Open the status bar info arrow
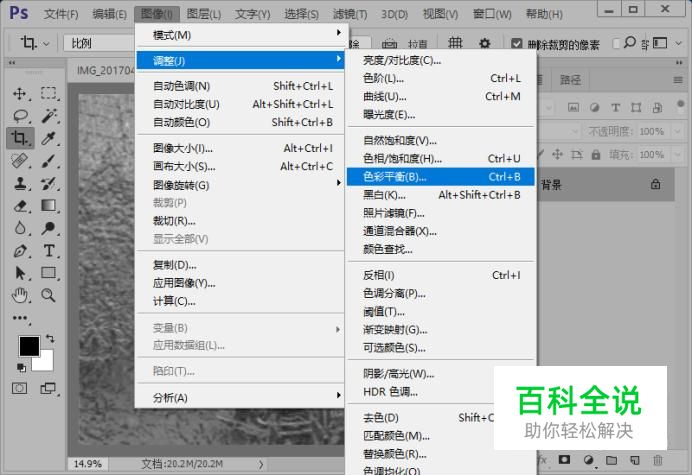The image size is (692, 475). point(261,464)
